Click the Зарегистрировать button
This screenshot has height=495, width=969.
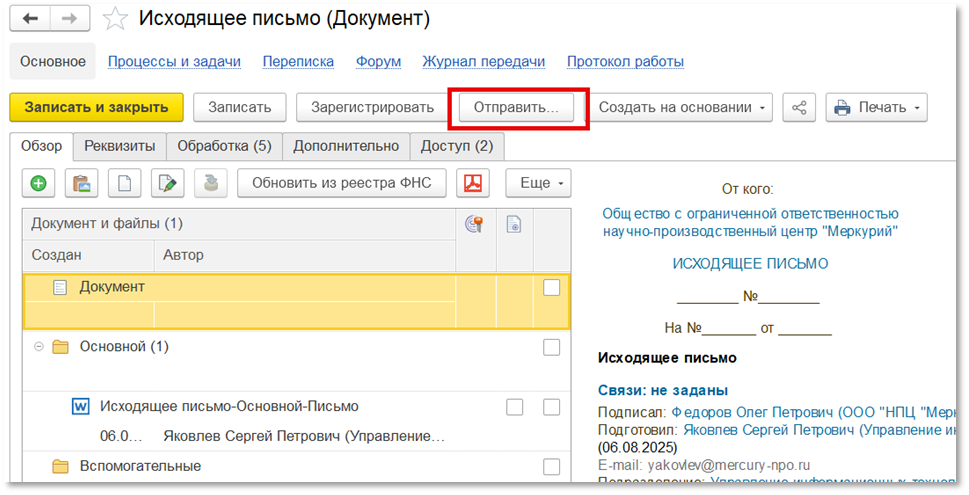click(x=372, y=108)
